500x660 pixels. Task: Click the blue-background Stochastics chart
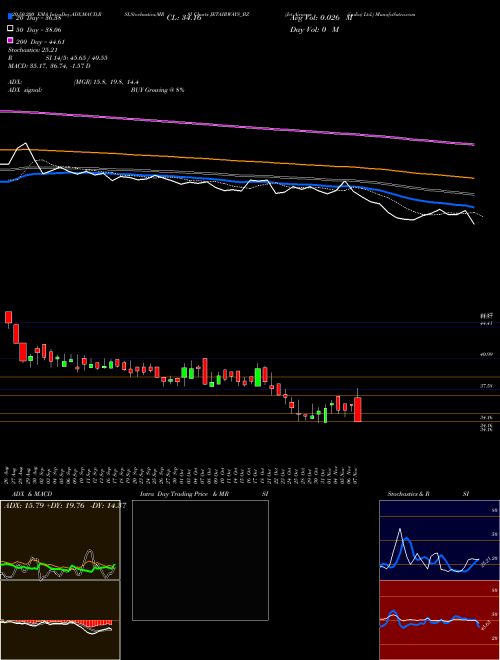click(x=439, y=540)
